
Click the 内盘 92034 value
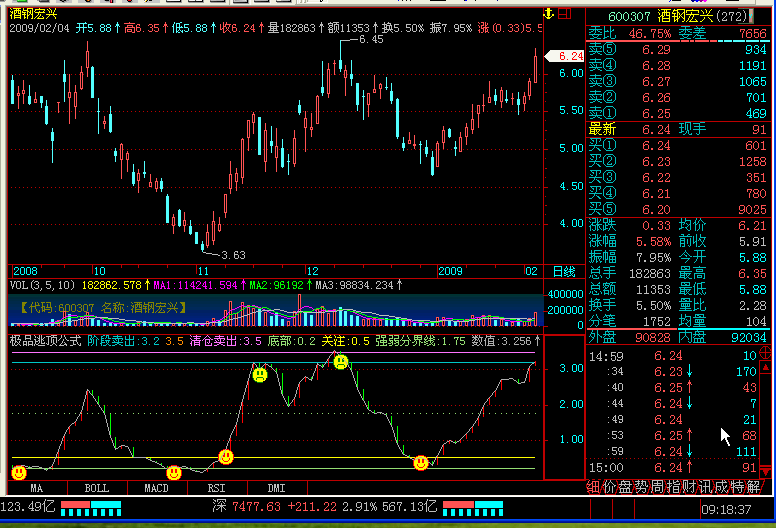(x=749, y=337)
